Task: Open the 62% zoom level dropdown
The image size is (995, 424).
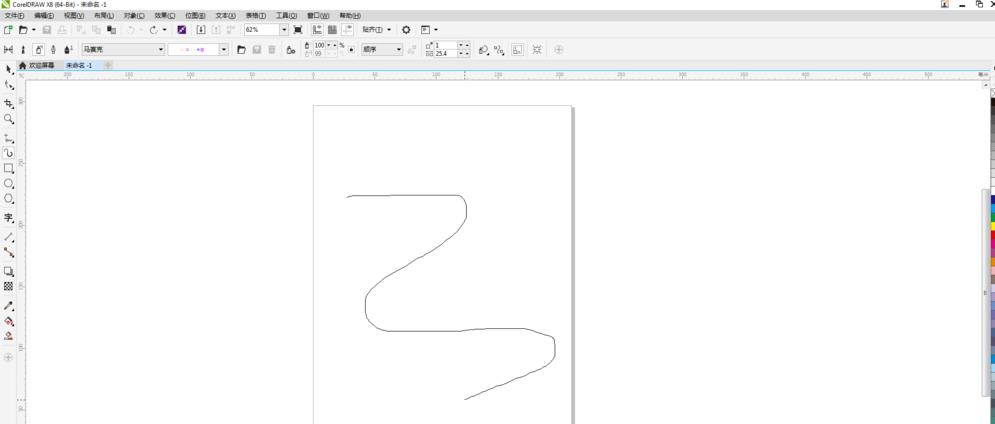Action: point(284,30)
